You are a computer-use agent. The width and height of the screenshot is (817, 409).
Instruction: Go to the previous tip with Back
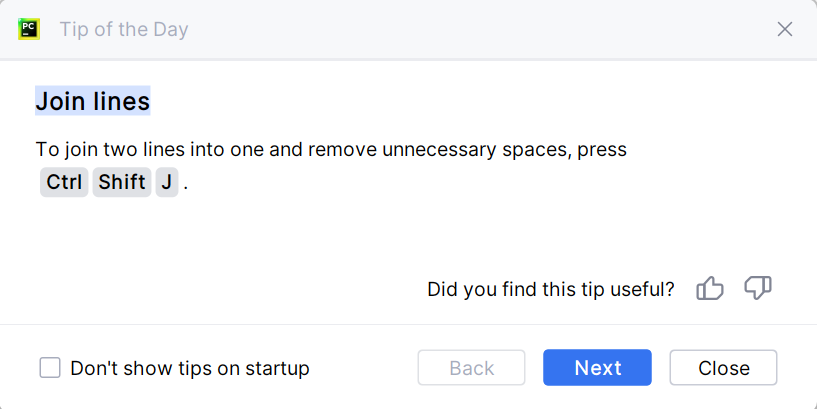(471, 368)
